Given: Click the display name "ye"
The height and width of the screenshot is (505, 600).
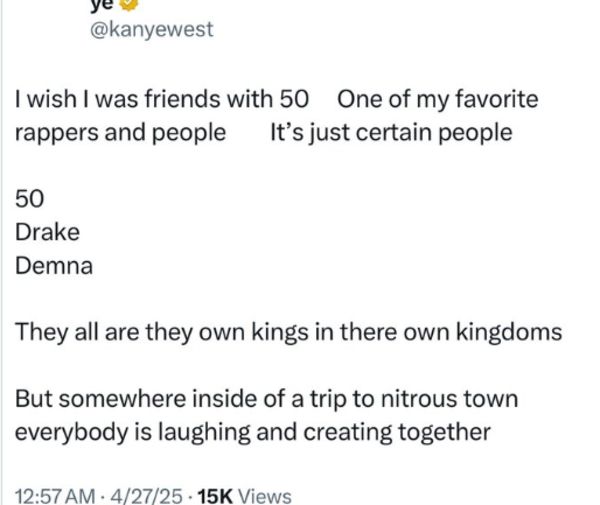Looking at the screenshot, I should tap(102, 5).
